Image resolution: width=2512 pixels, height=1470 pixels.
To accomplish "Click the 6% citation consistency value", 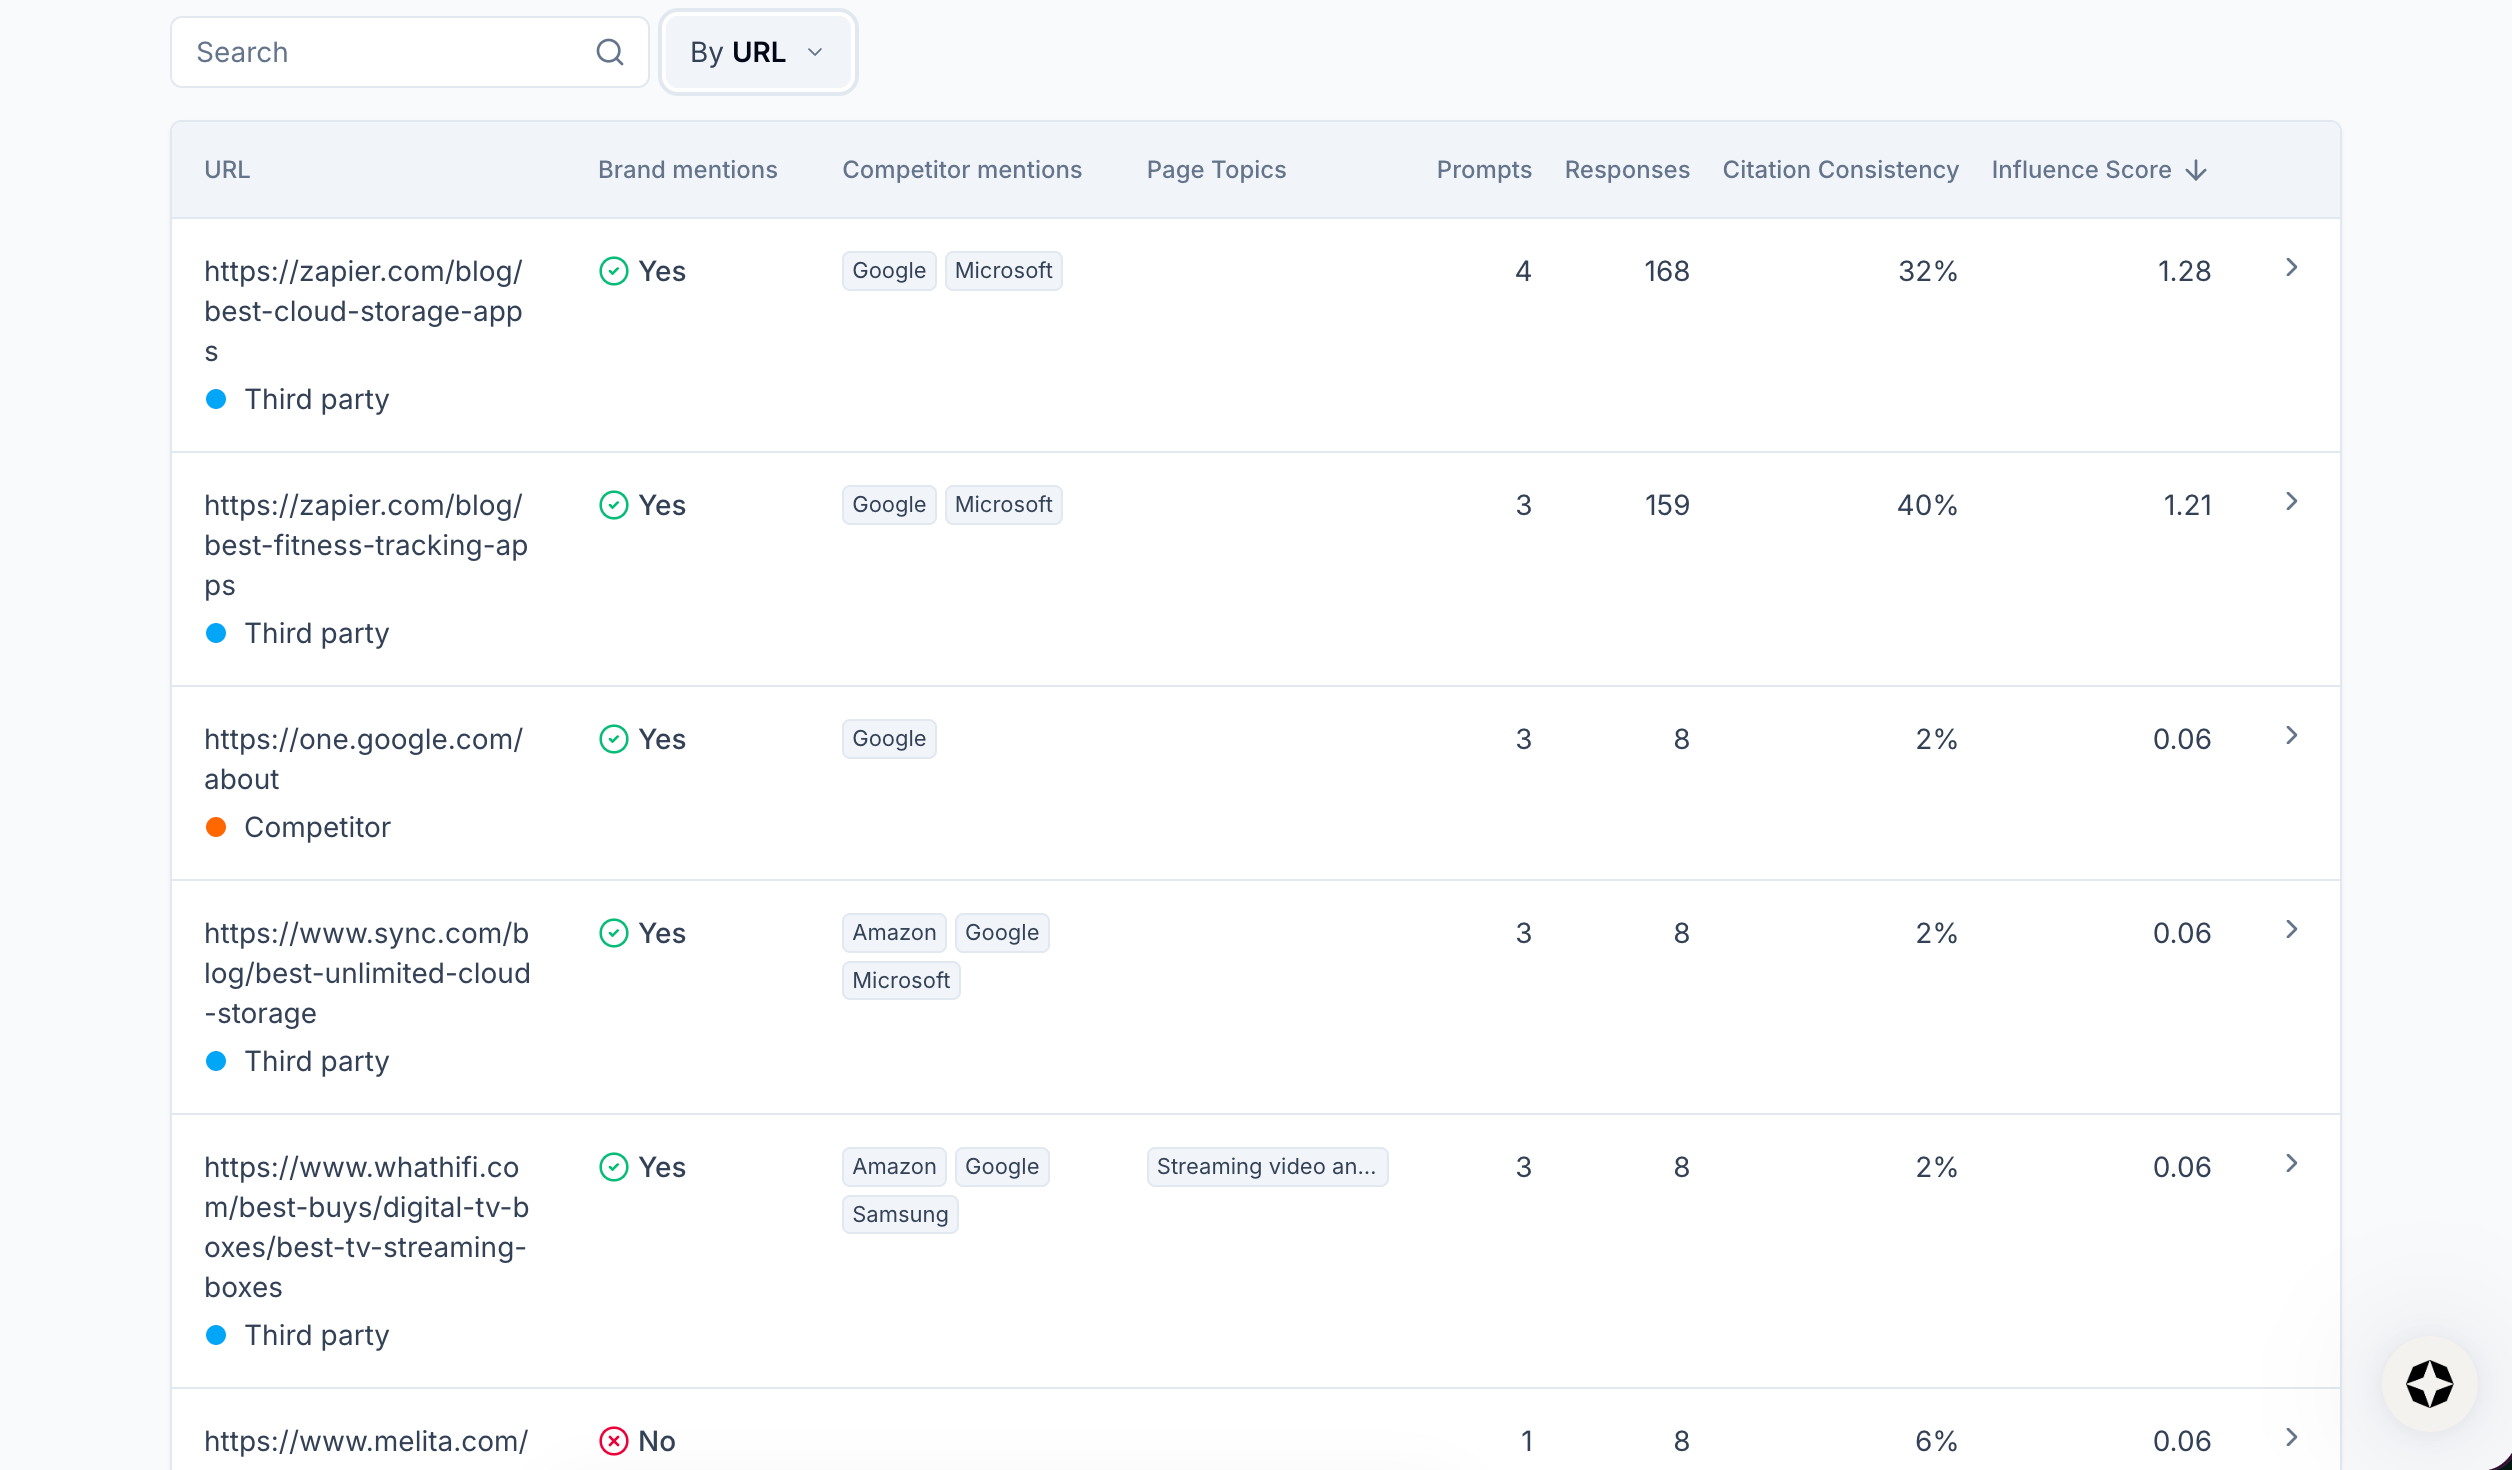I will tap(1936, 1441).
